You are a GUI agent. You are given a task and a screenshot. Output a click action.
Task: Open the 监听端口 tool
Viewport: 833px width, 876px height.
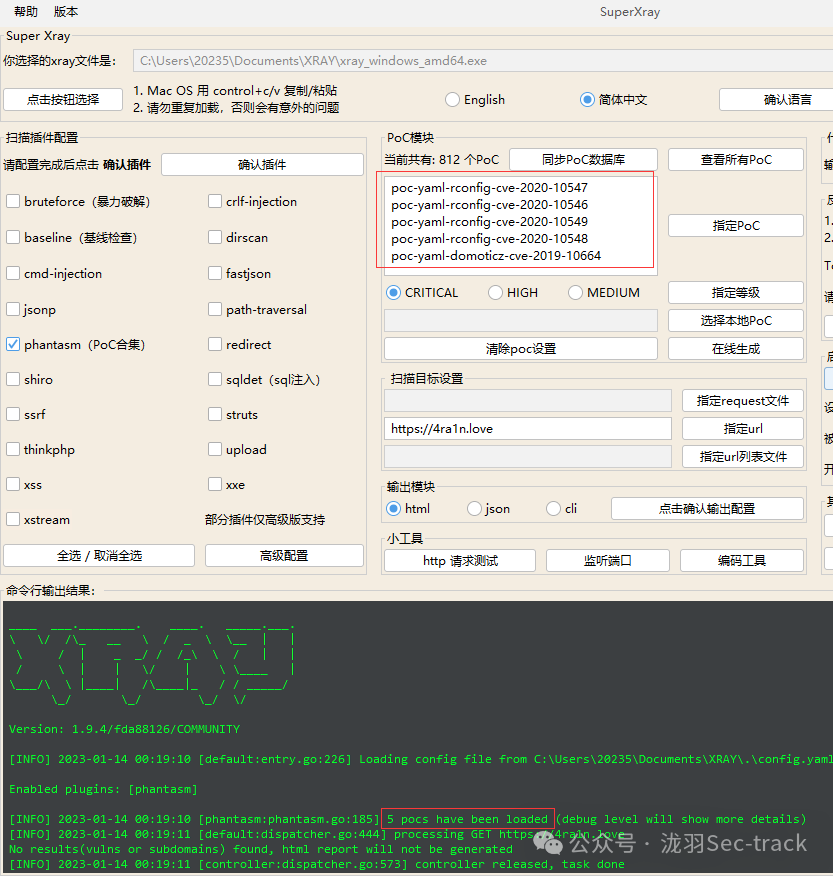click(x=608, y=560)
